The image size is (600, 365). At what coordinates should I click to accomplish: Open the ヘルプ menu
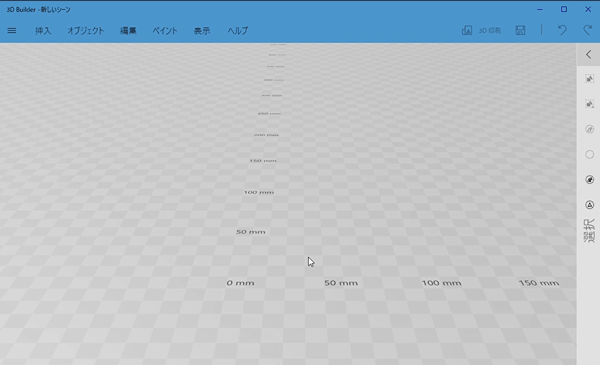tap(238, 31)
